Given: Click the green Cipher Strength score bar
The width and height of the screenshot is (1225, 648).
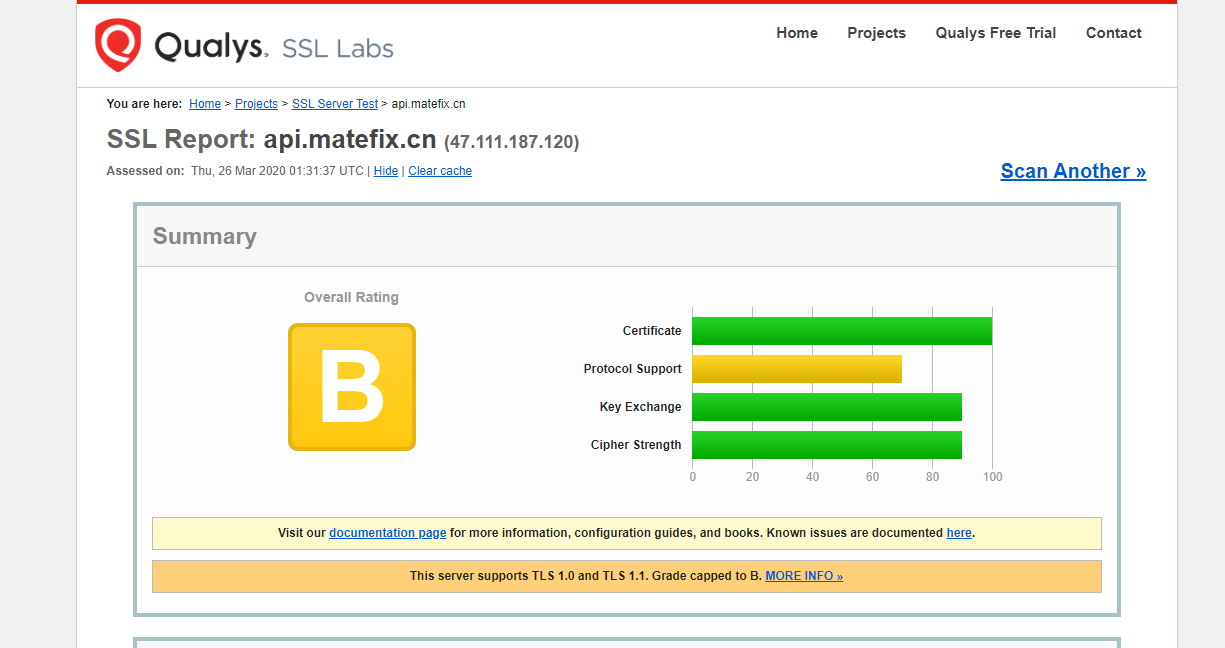Looking at the screenshot, I should pos(827,445).
